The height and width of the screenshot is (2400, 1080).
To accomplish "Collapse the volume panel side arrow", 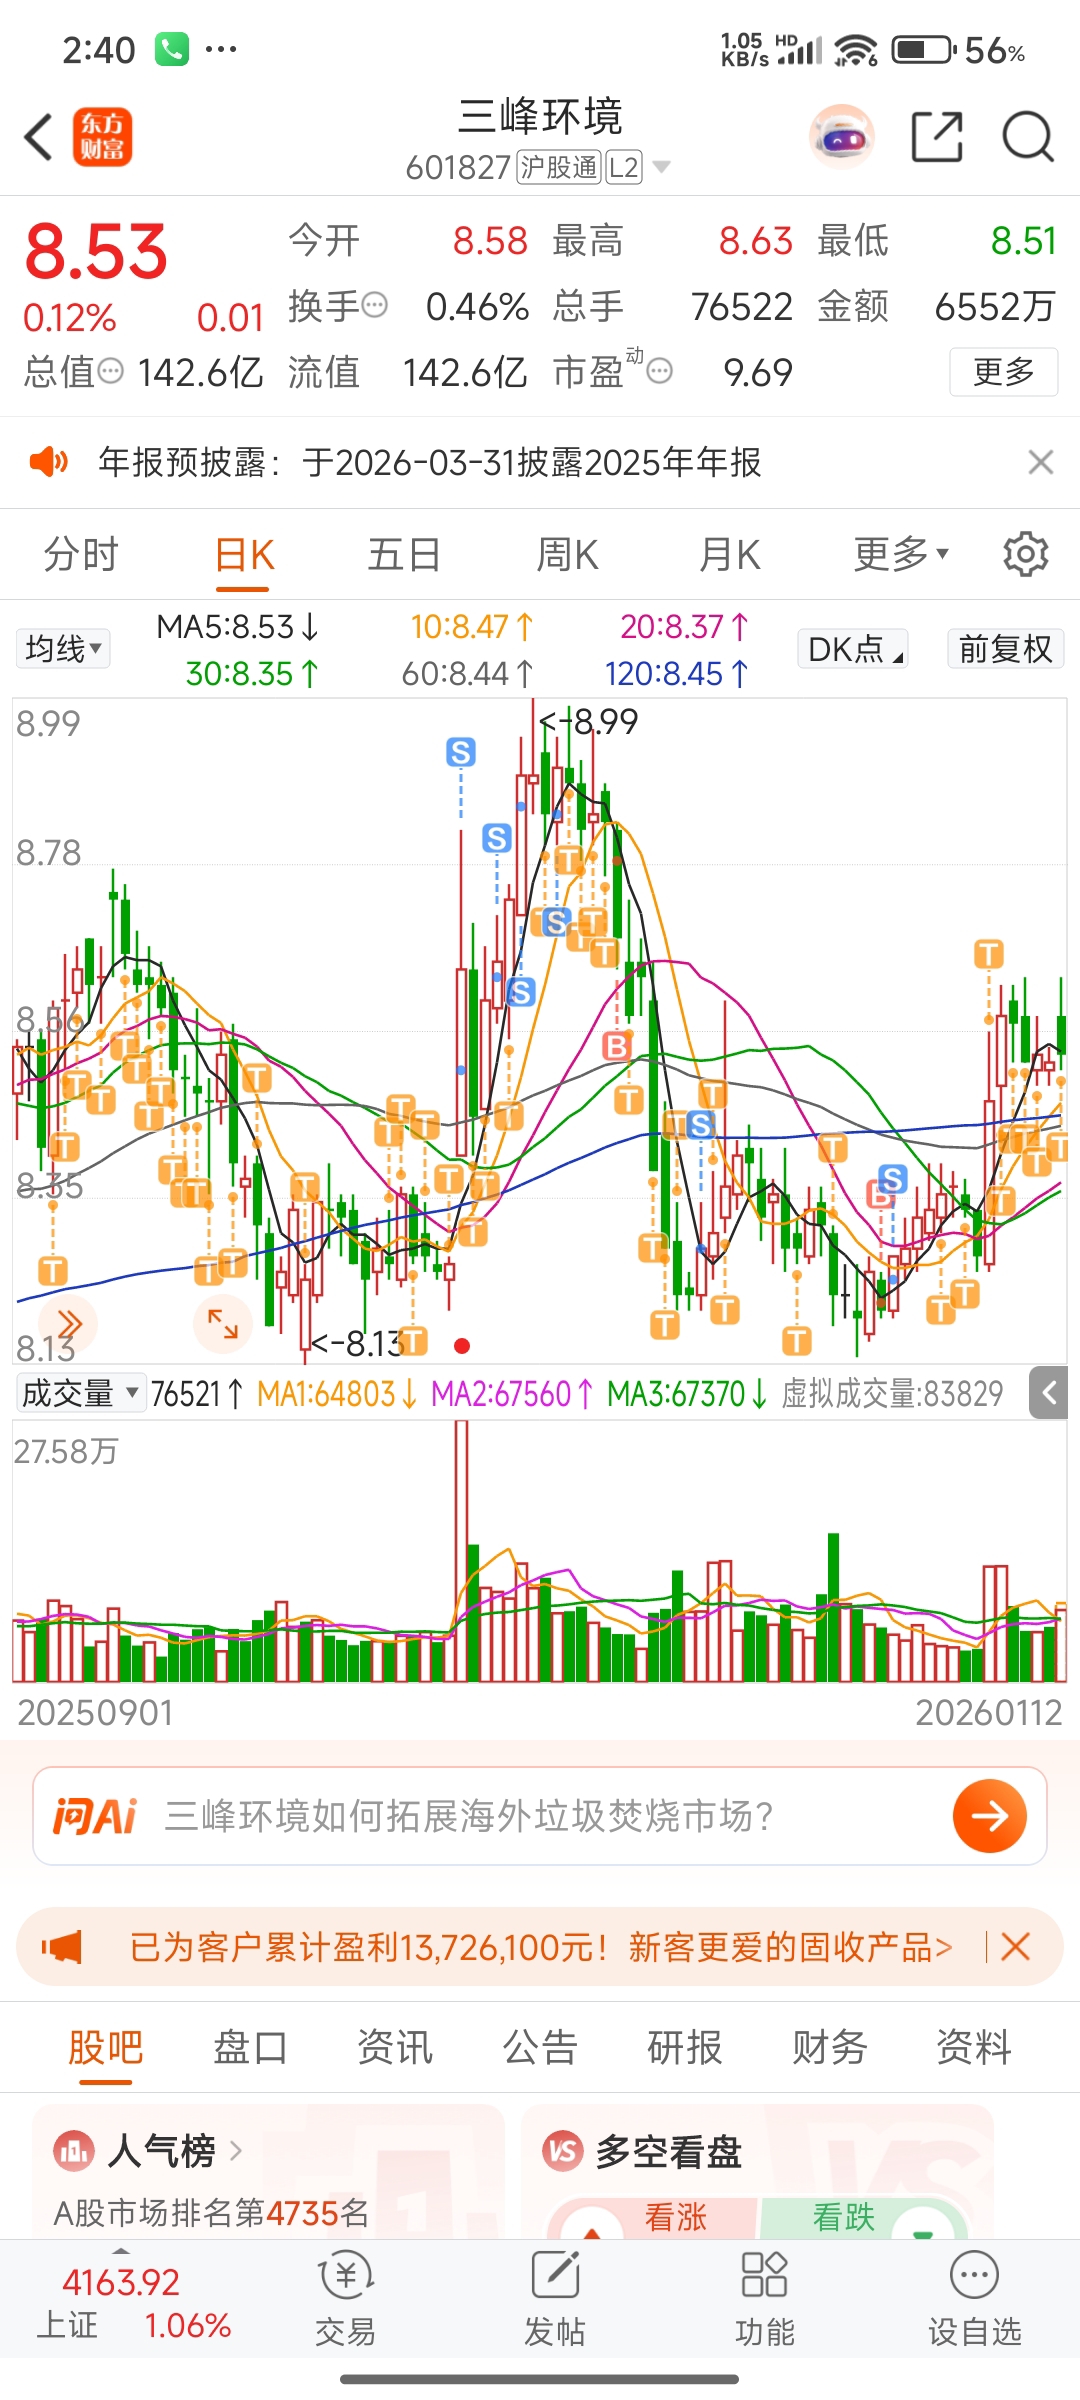I will [1048, 1393].
